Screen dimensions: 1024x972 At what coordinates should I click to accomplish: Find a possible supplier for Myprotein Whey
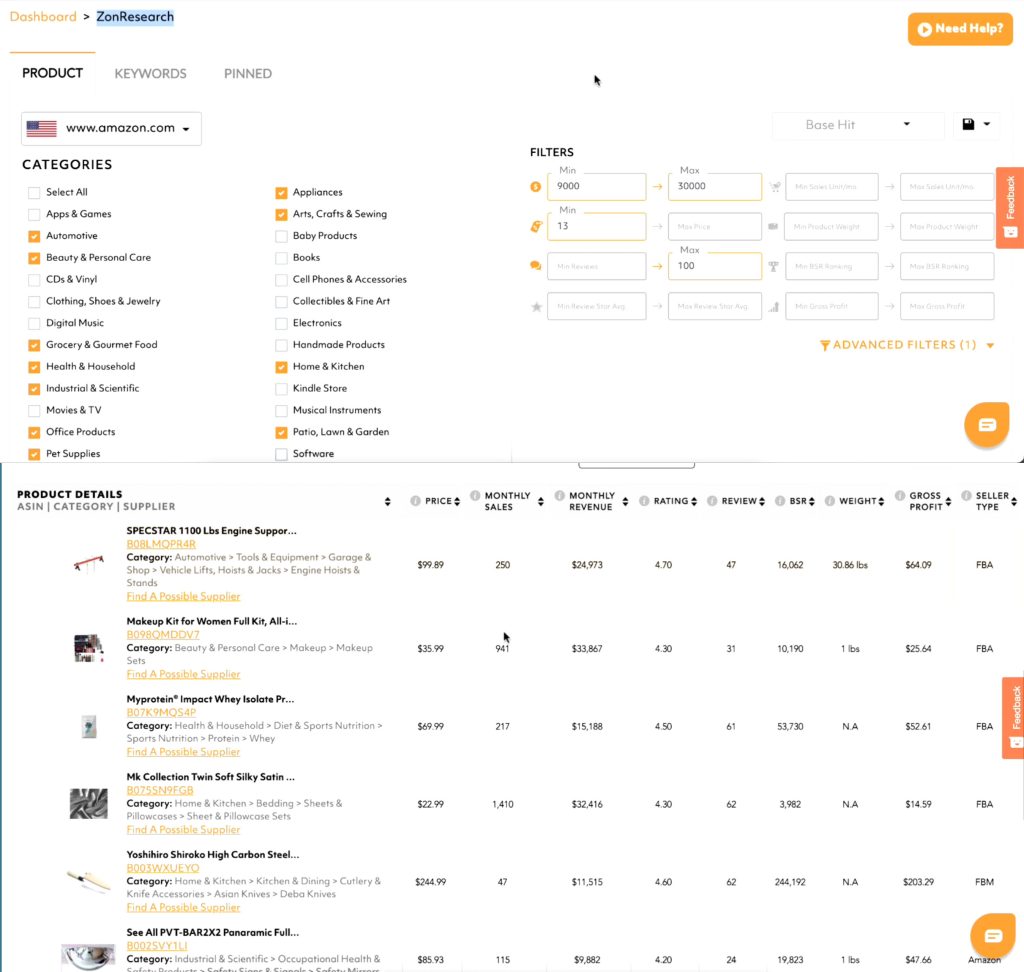tap(184, 752)
